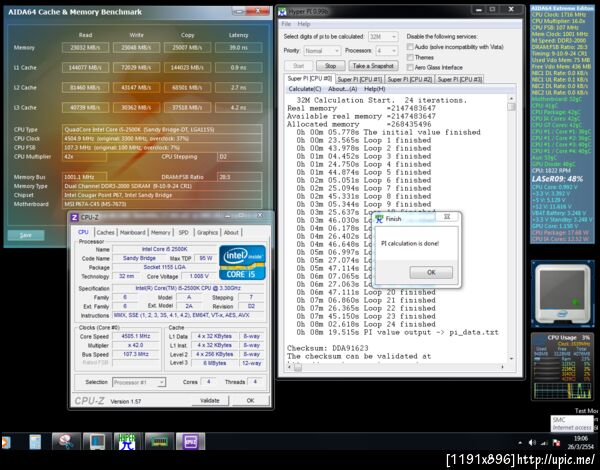Switch to the Caches tab in CPU-Z
The image size is (600, 470).
[x=105, y=232]
